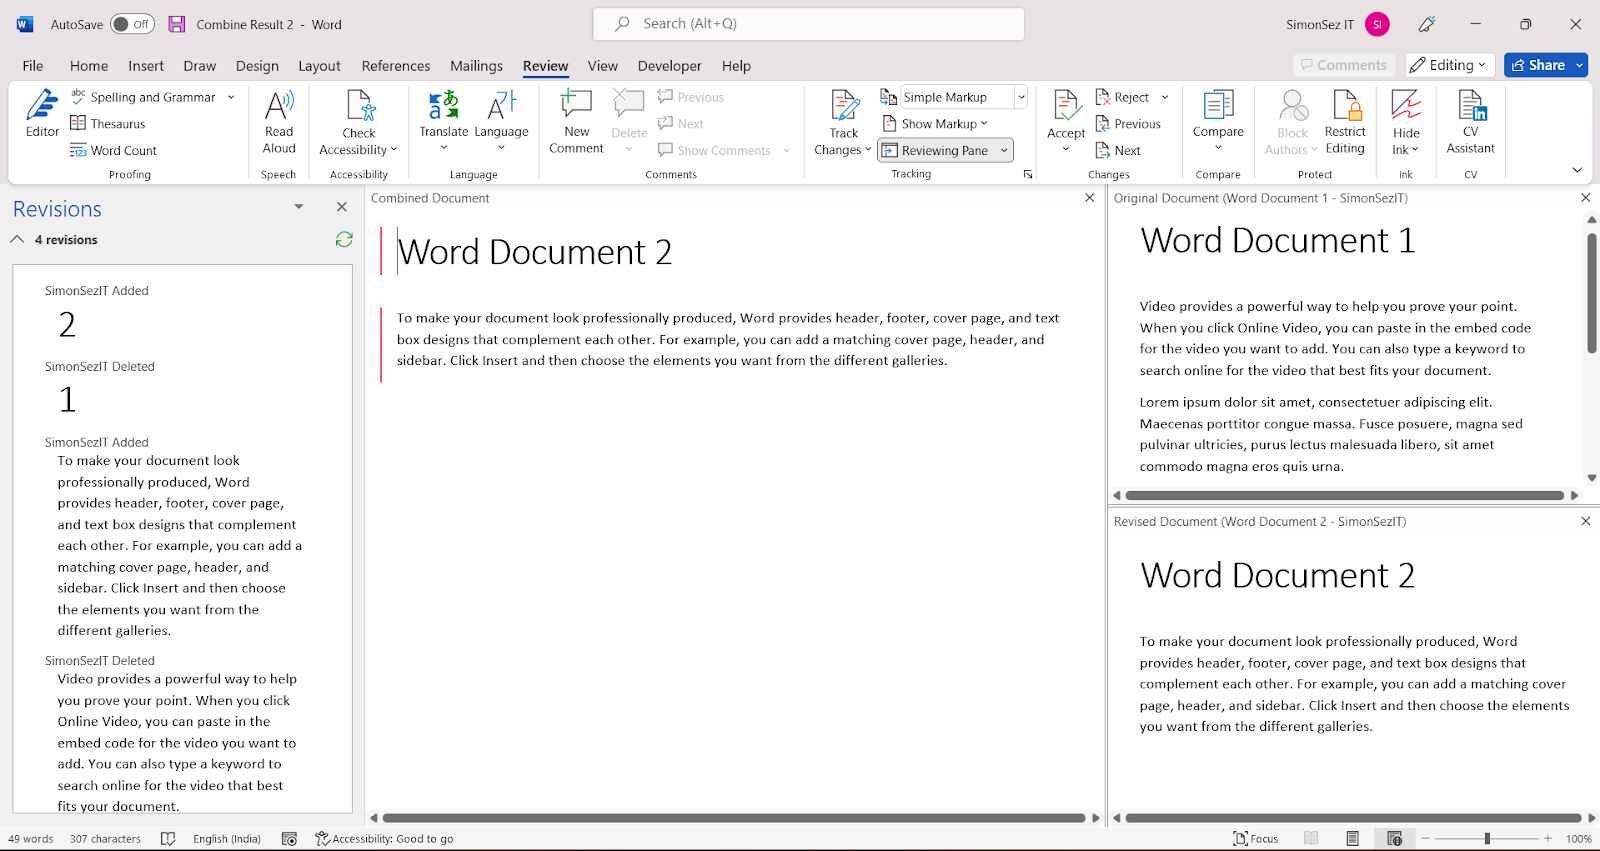Show the Word Count dialog
This screenshot has width=1600, height=851.
[114, 150]
